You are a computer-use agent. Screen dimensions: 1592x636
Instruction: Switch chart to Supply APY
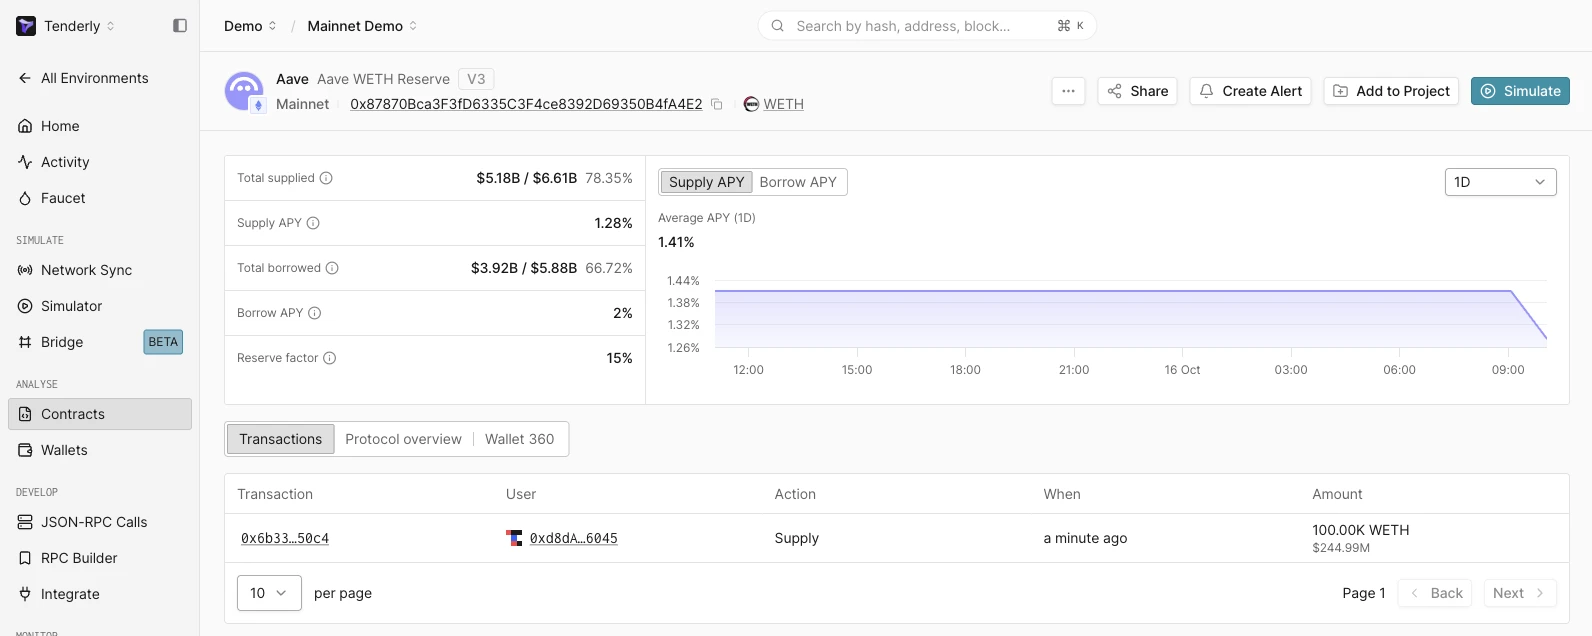pyautogui.click(x=706, y=182)
